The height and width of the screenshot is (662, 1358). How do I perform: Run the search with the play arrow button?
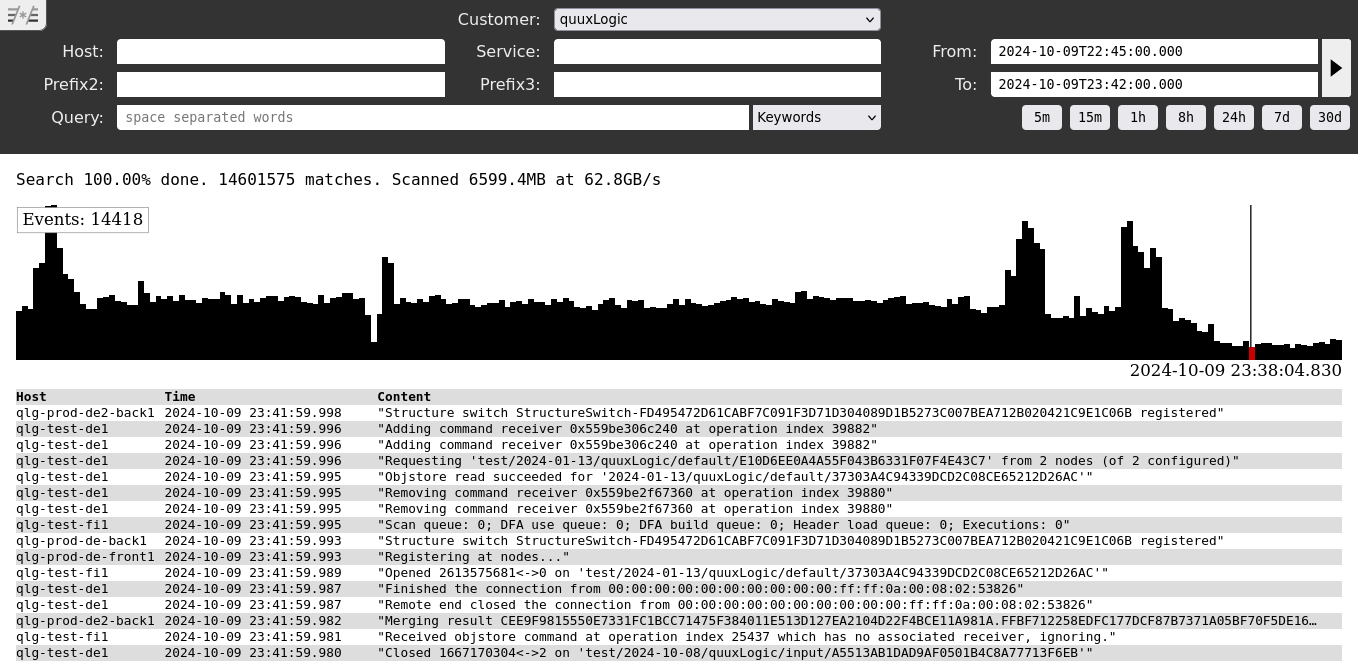click(1336, 68)
